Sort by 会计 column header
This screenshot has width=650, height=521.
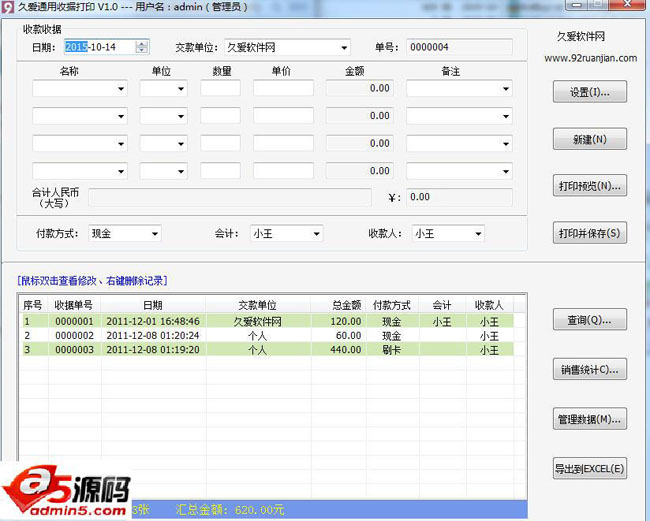coord(442,305)
